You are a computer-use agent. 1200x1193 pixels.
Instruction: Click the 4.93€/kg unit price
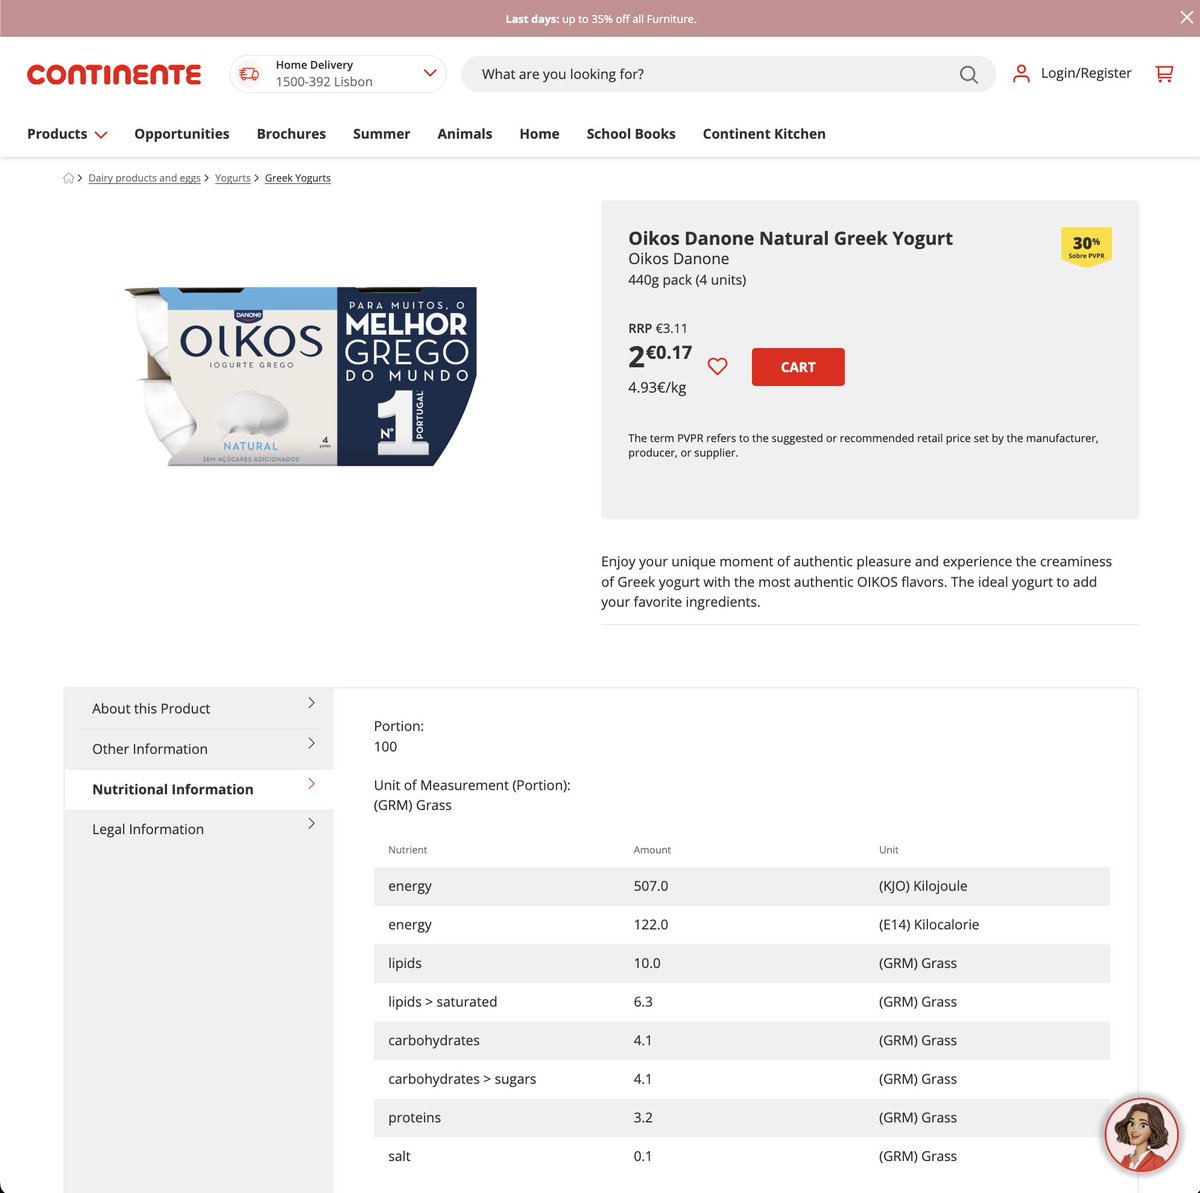pos(657,387)
